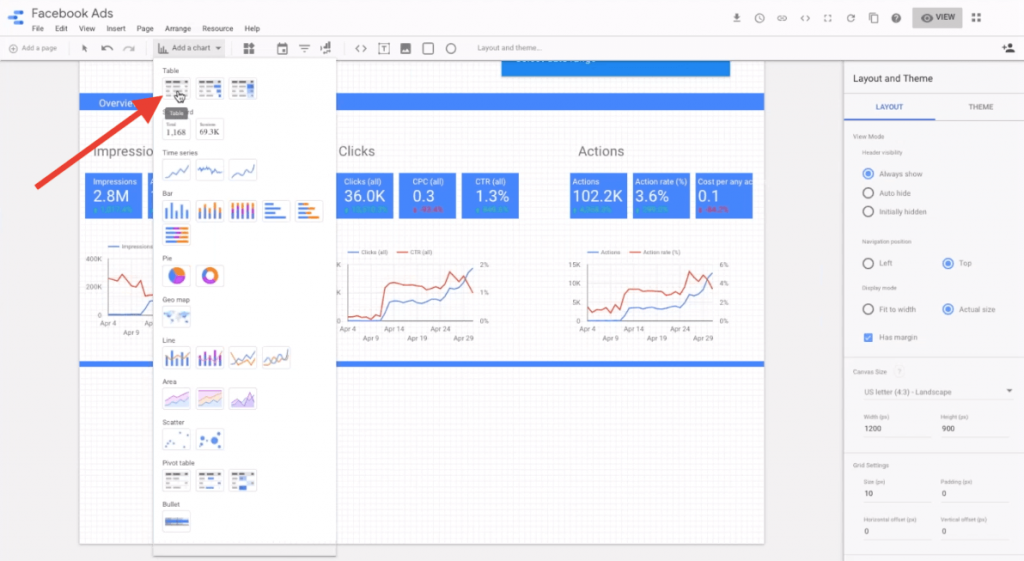Get the shareable report link icon

click(782, 18)
